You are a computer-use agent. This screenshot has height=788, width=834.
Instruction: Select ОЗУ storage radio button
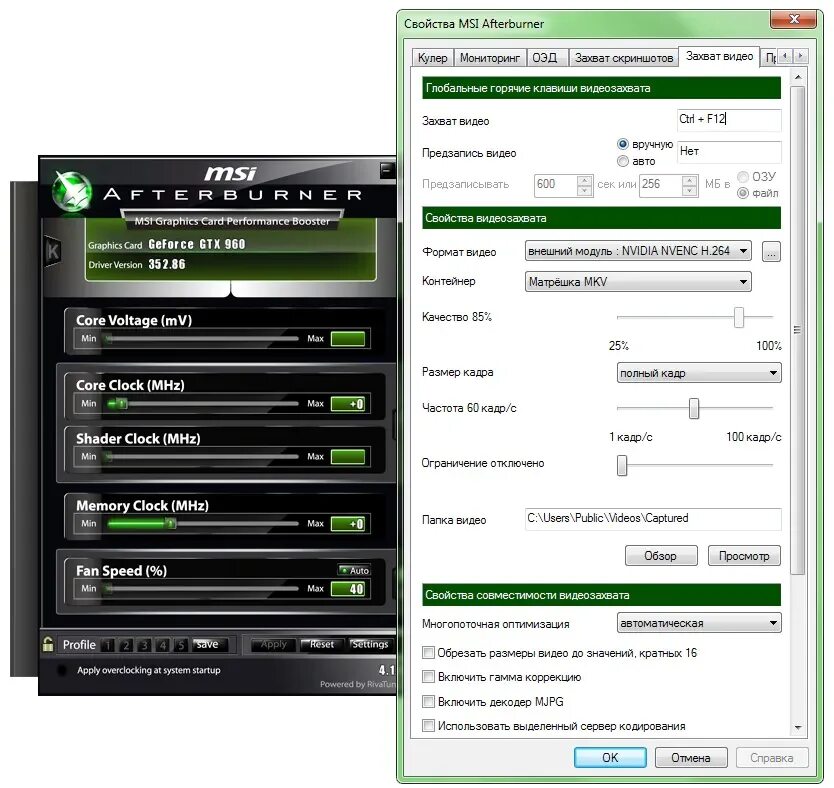pos(743,177)
